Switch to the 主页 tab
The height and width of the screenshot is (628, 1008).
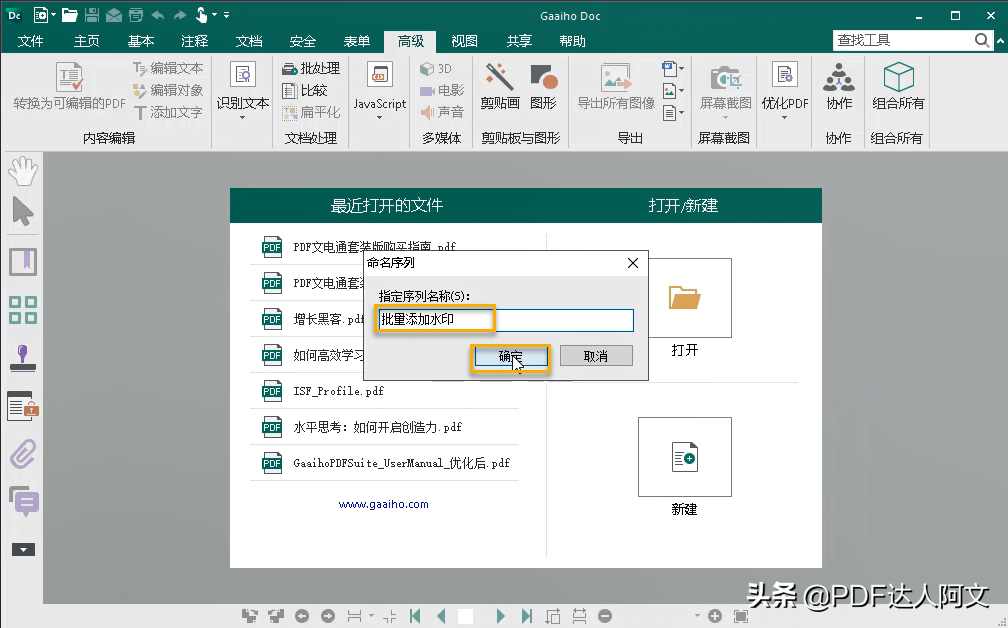pyautogui.click(x=86, y=41)
